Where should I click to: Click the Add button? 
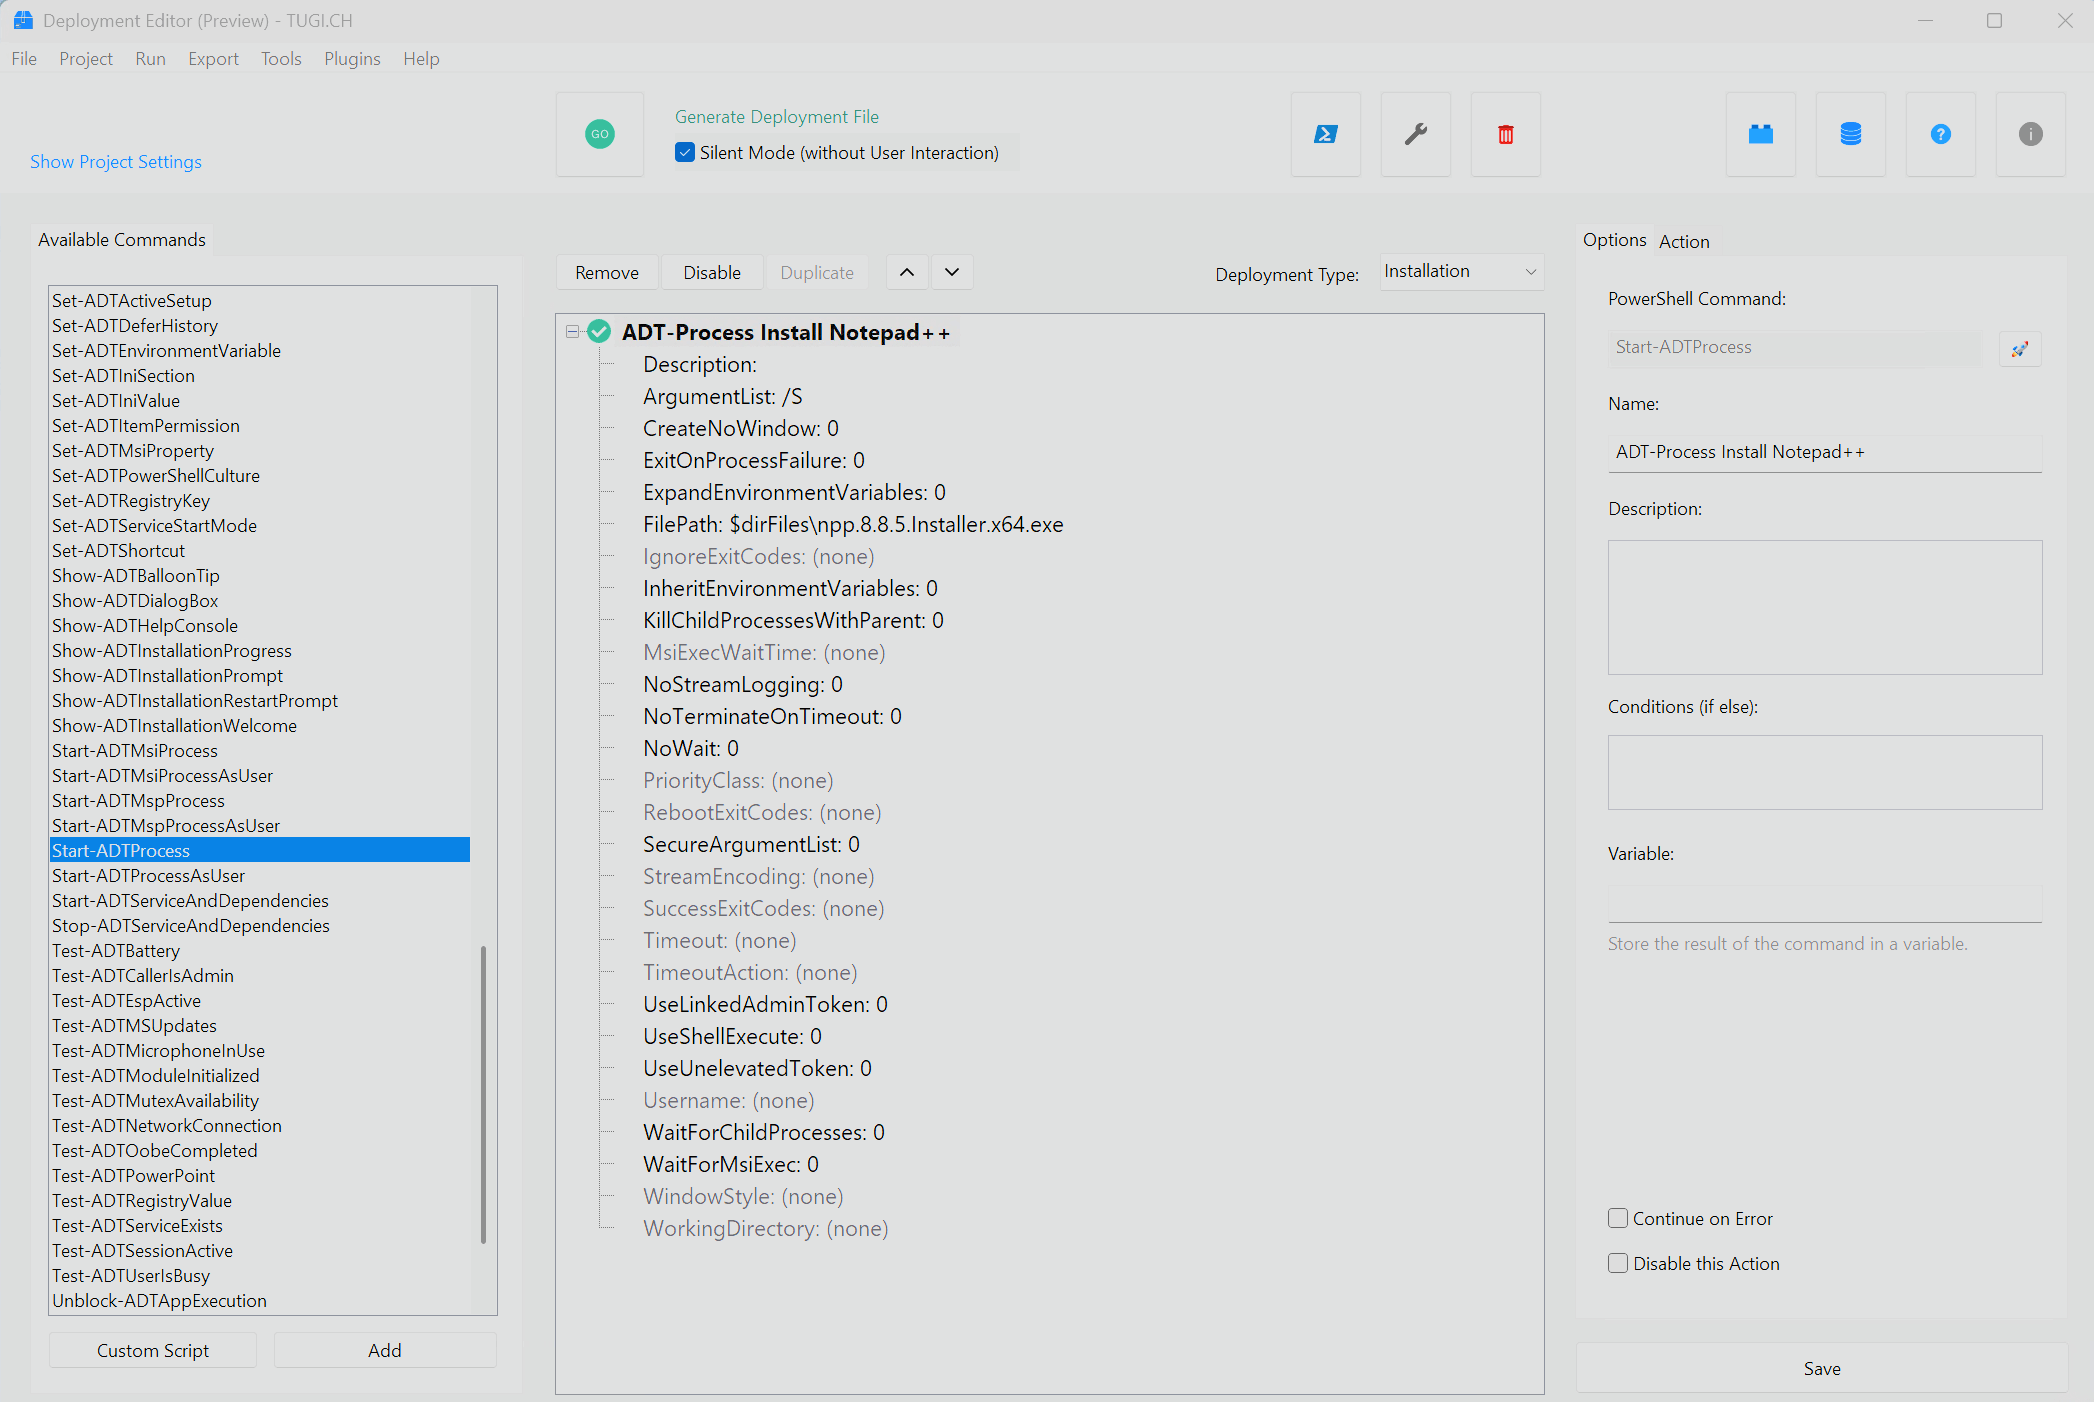(385, 1350)
